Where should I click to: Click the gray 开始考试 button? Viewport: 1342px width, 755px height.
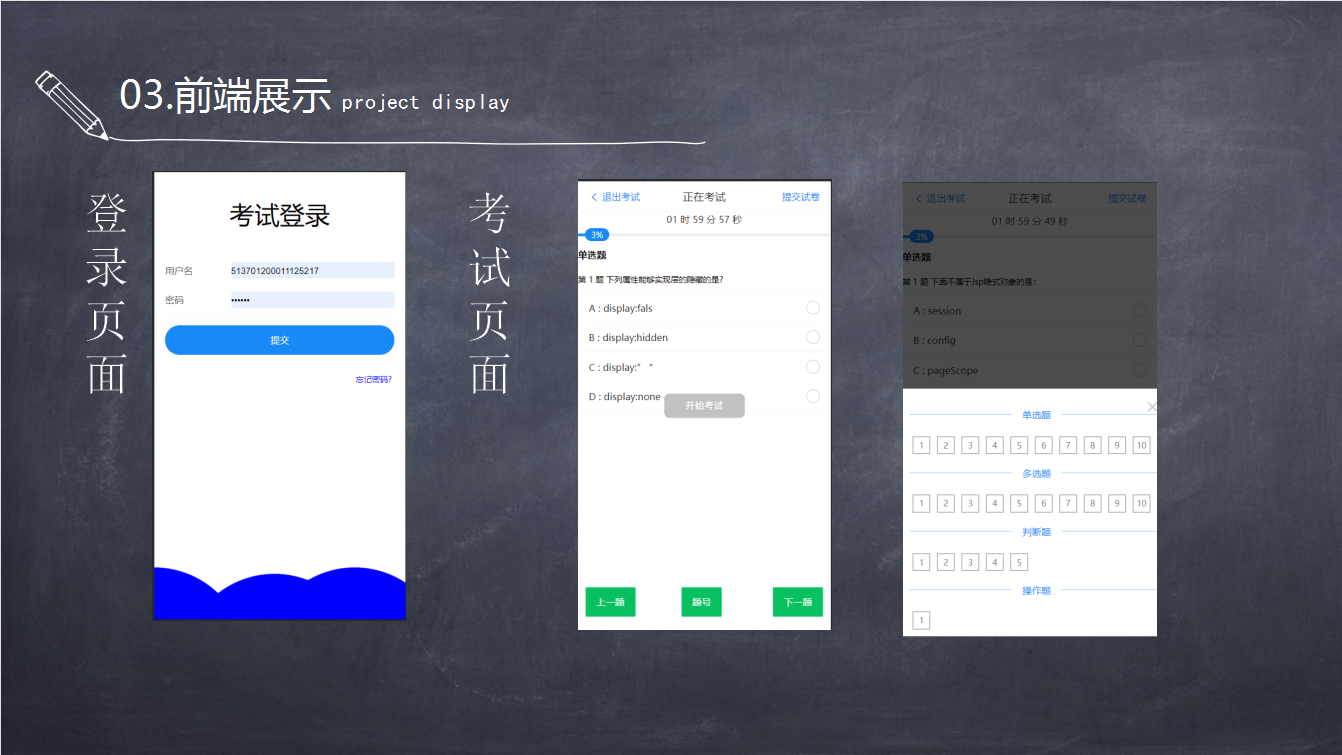tap(704, 406)
